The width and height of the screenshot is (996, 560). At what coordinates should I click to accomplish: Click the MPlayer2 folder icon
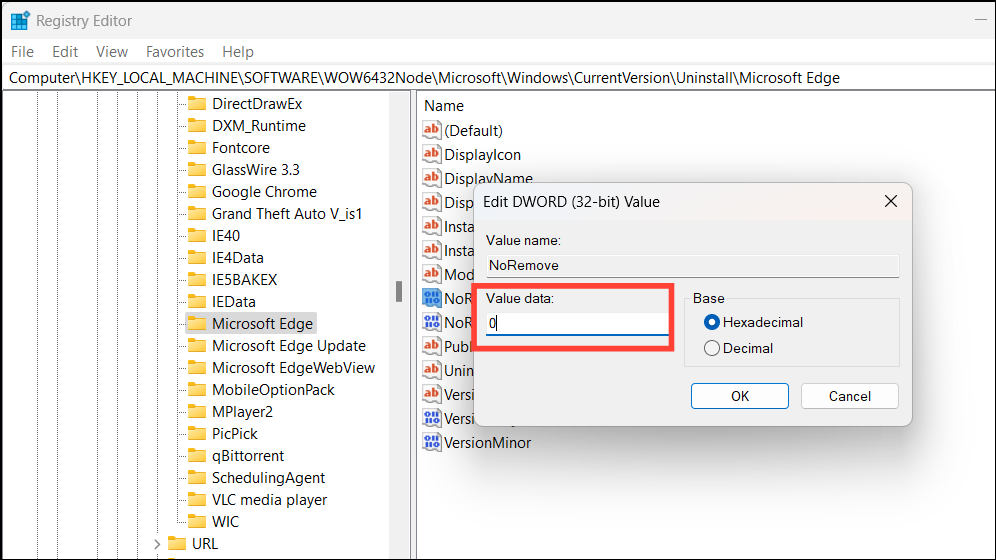[197, 411]
